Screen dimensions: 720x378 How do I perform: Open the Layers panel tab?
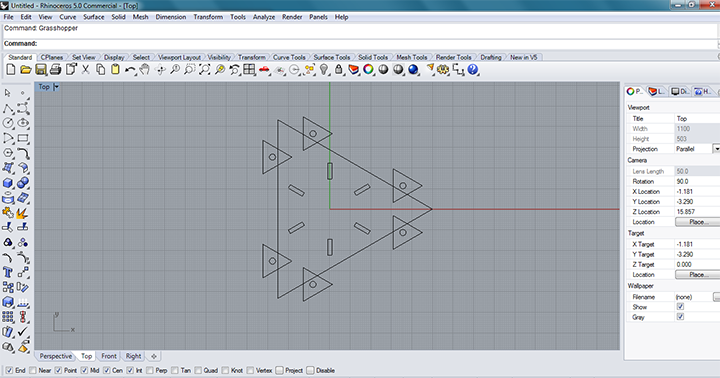[657, 91]
